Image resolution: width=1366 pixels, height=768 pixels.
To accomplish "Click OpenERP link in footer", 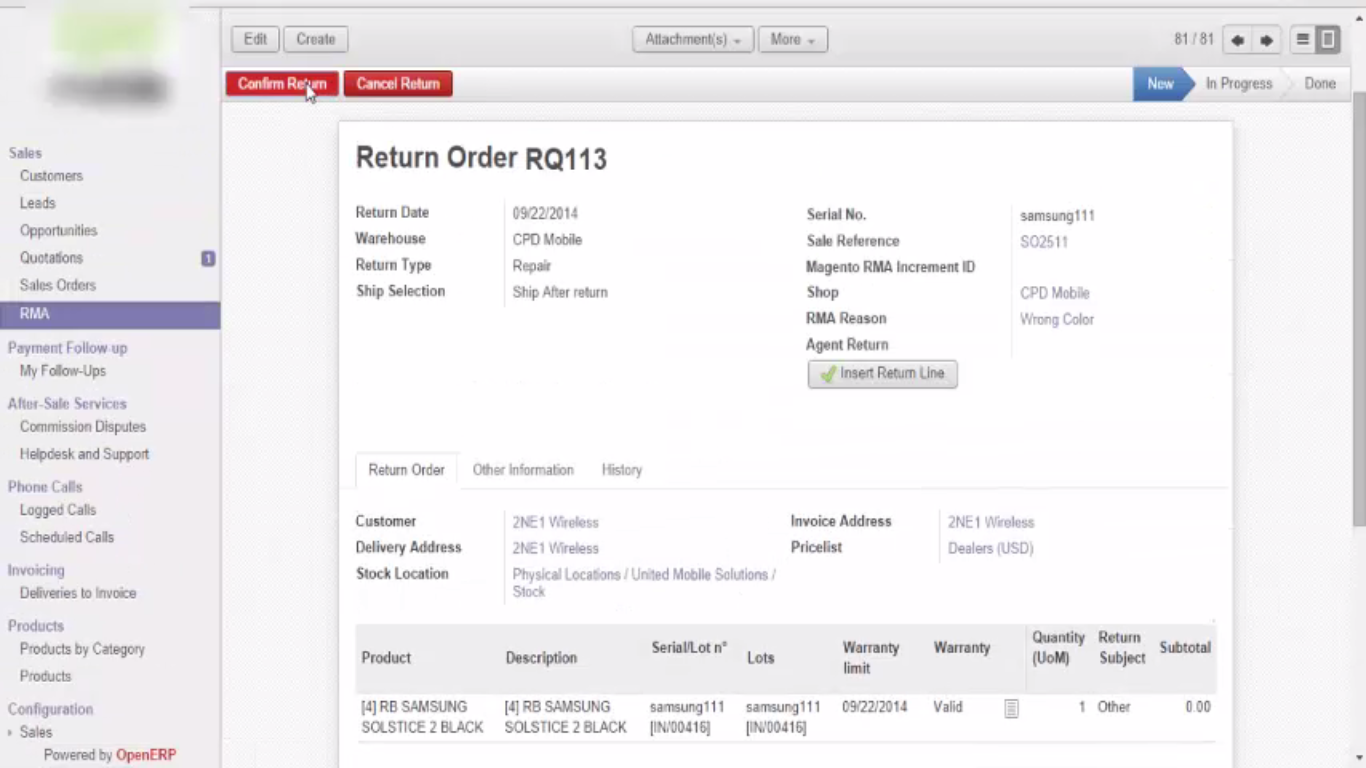I will (x=146, y=756).
